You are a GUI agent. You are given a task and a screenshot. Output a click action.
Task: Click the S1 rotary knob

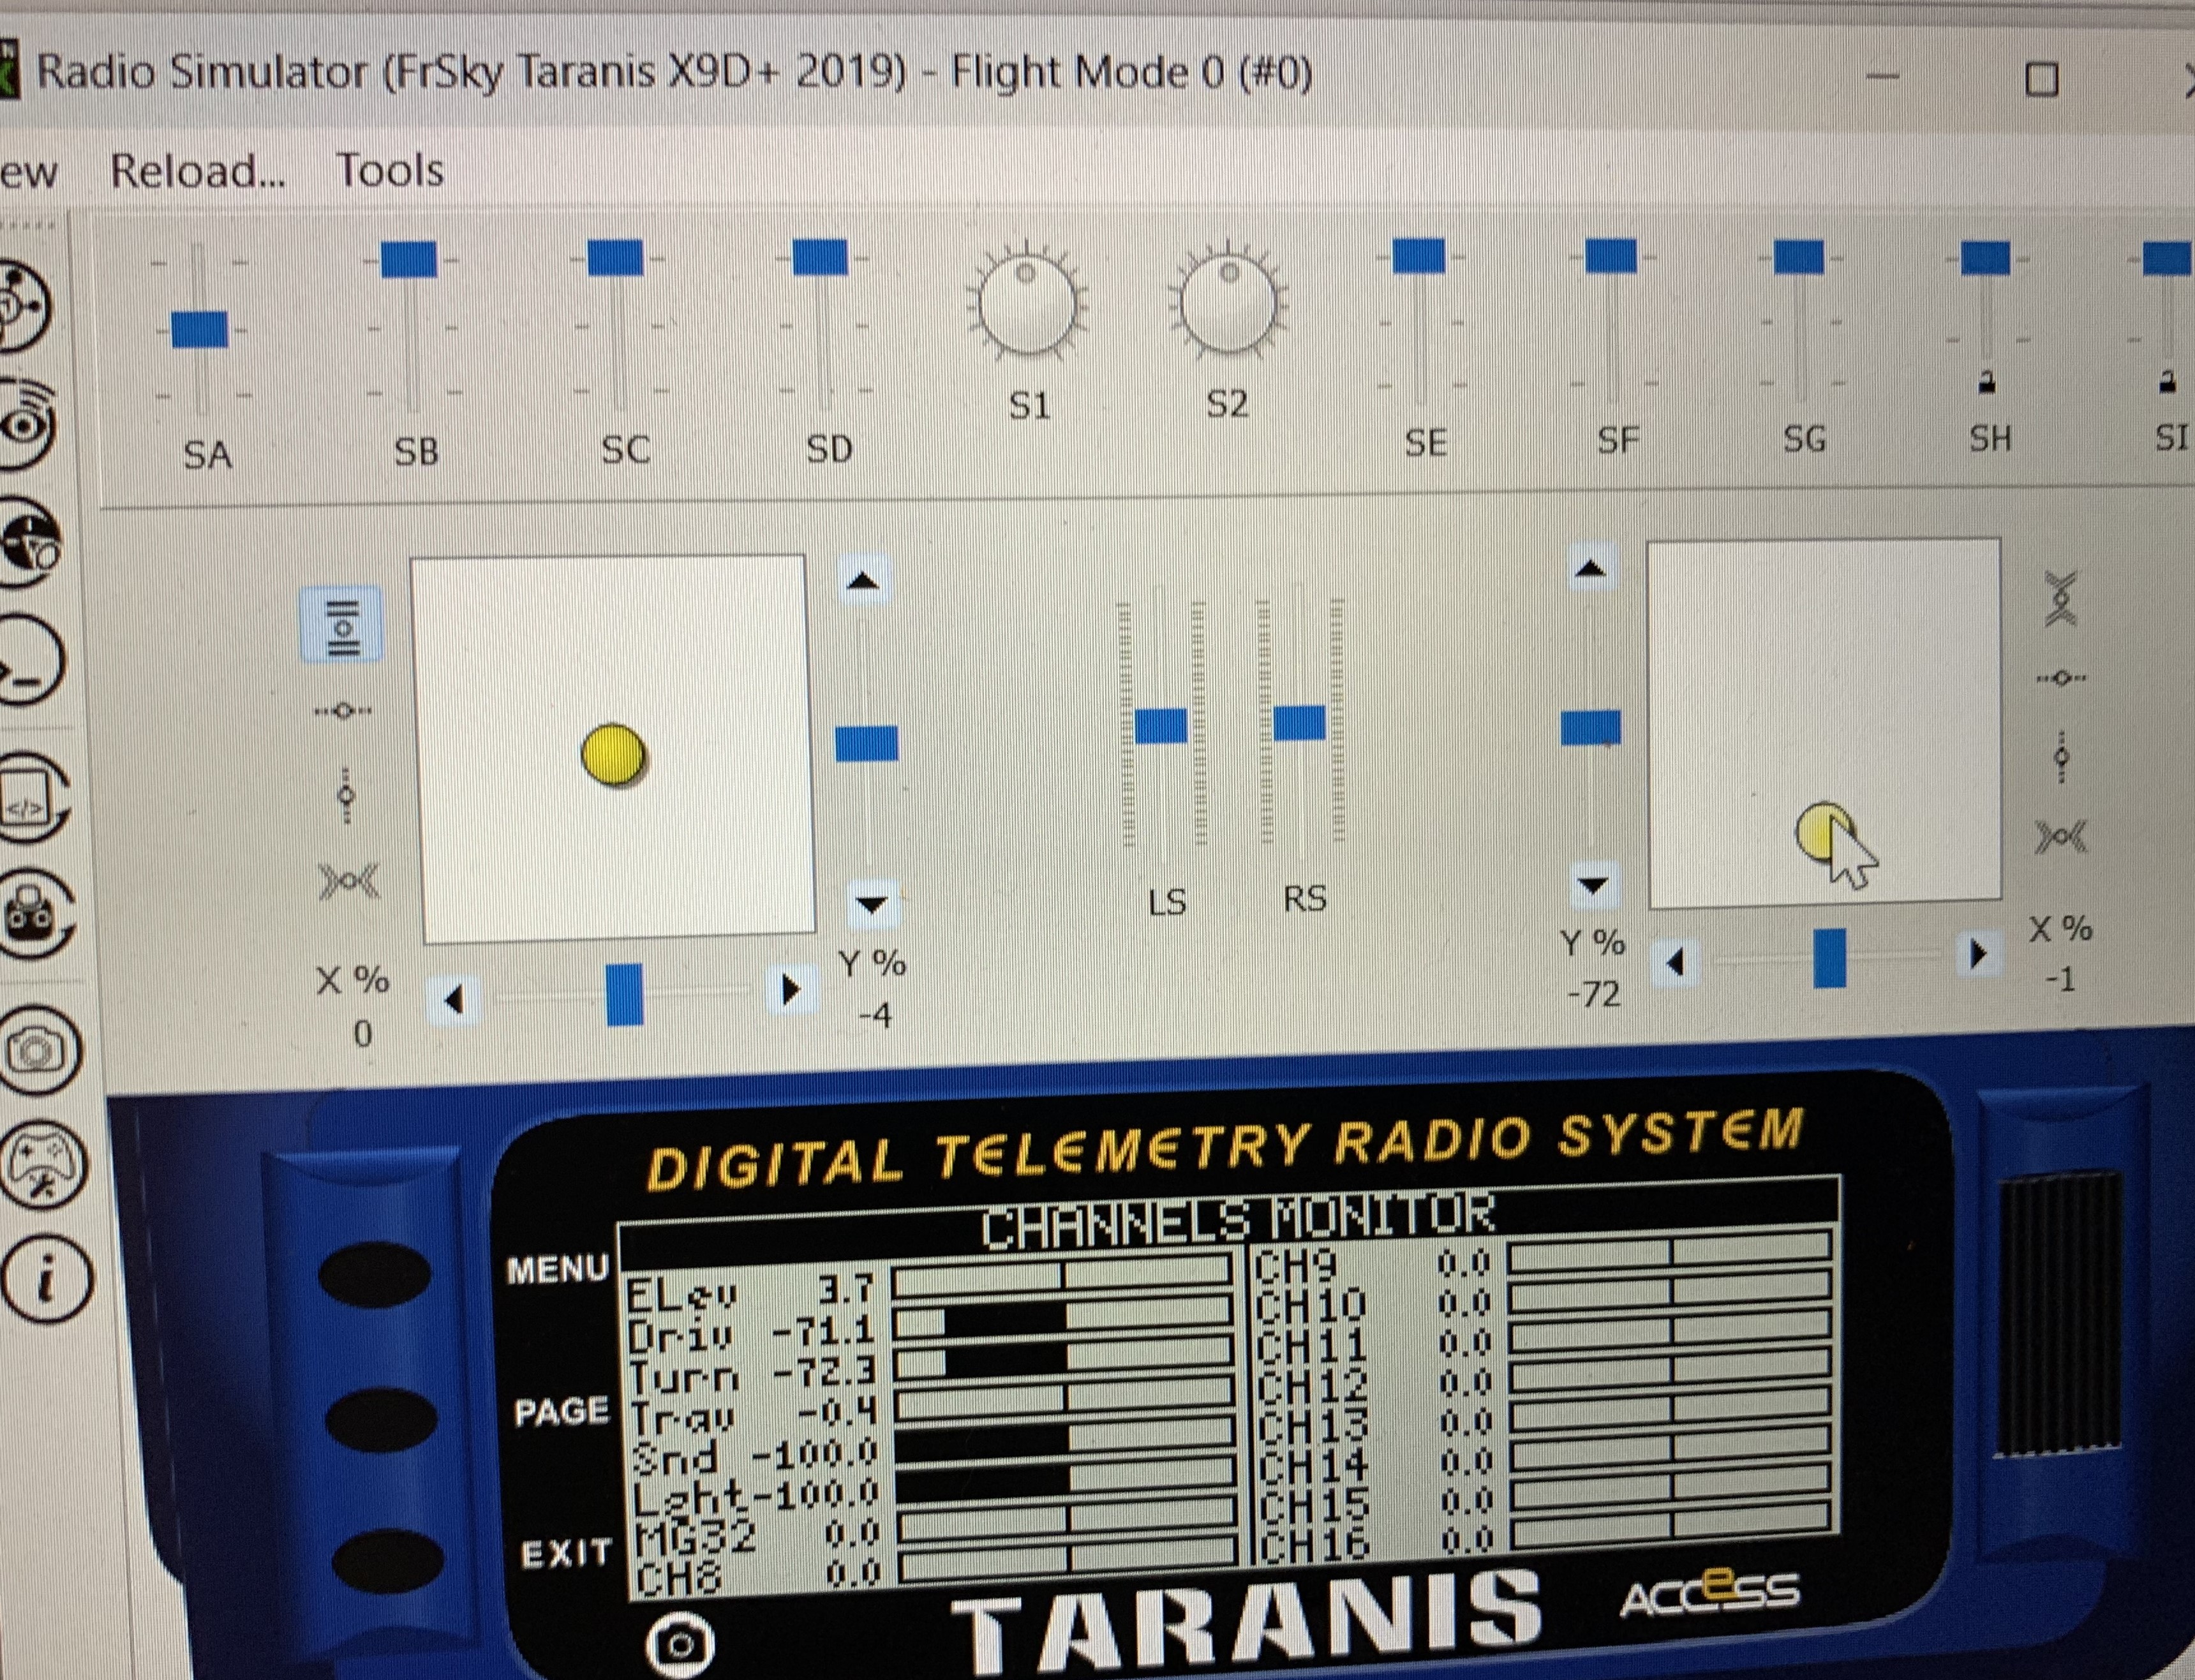1028,302
